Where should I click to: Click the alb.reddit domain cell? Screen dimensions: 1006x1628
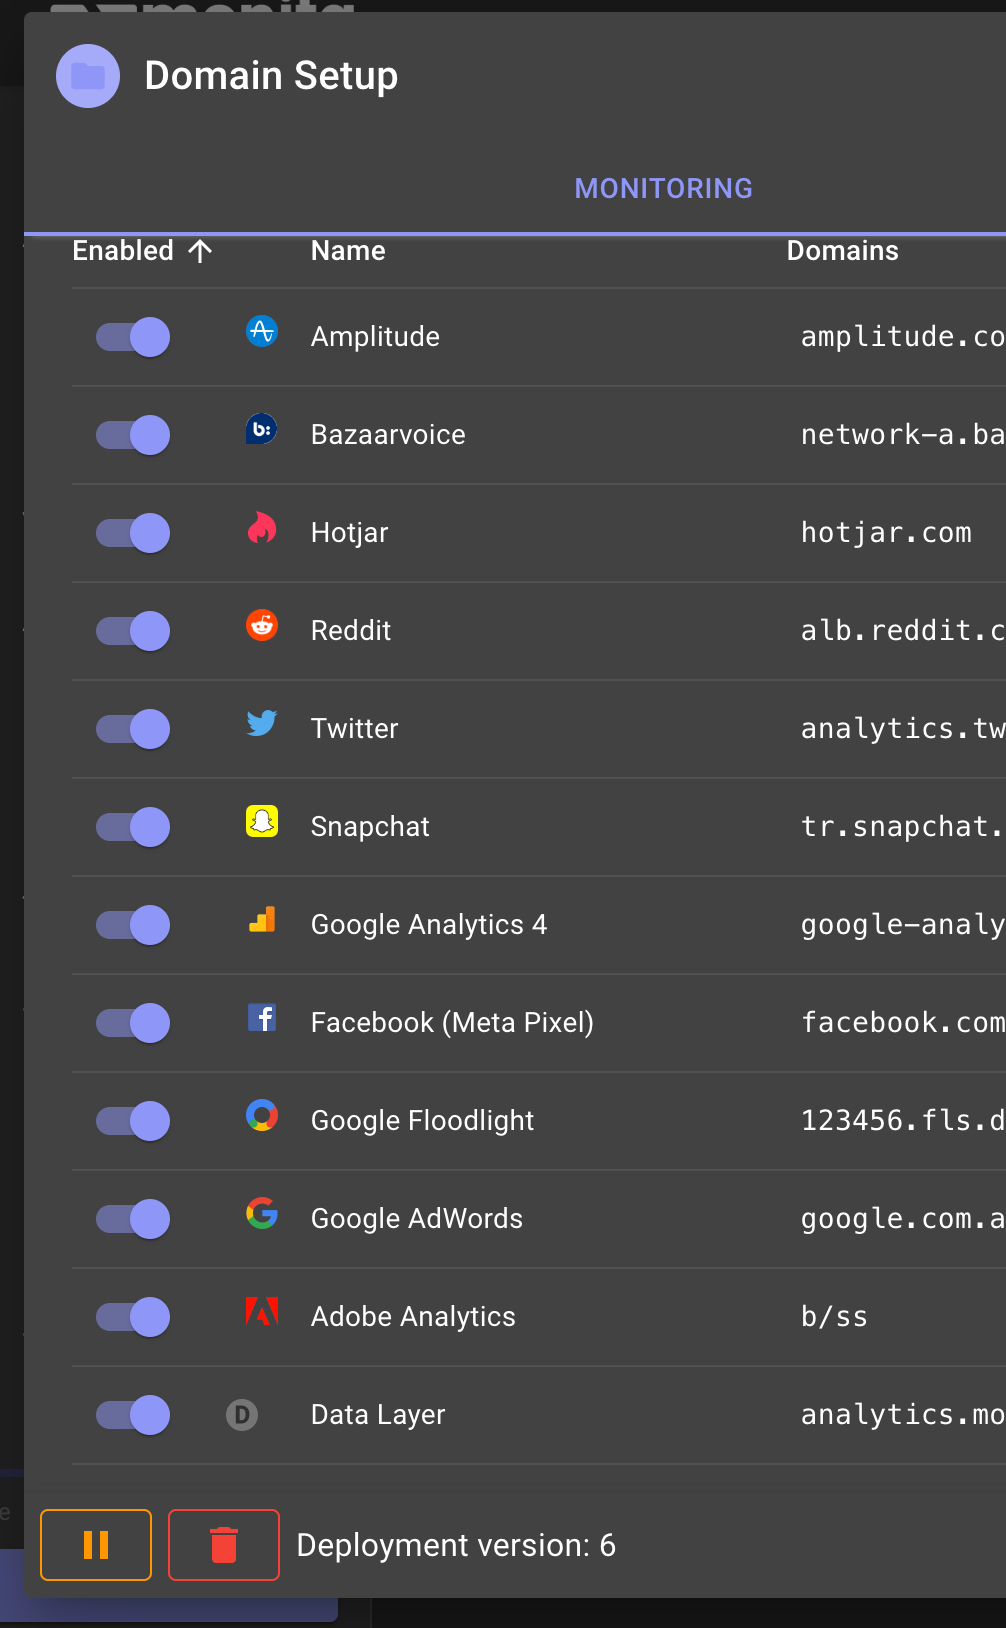(x=903, y=631)
